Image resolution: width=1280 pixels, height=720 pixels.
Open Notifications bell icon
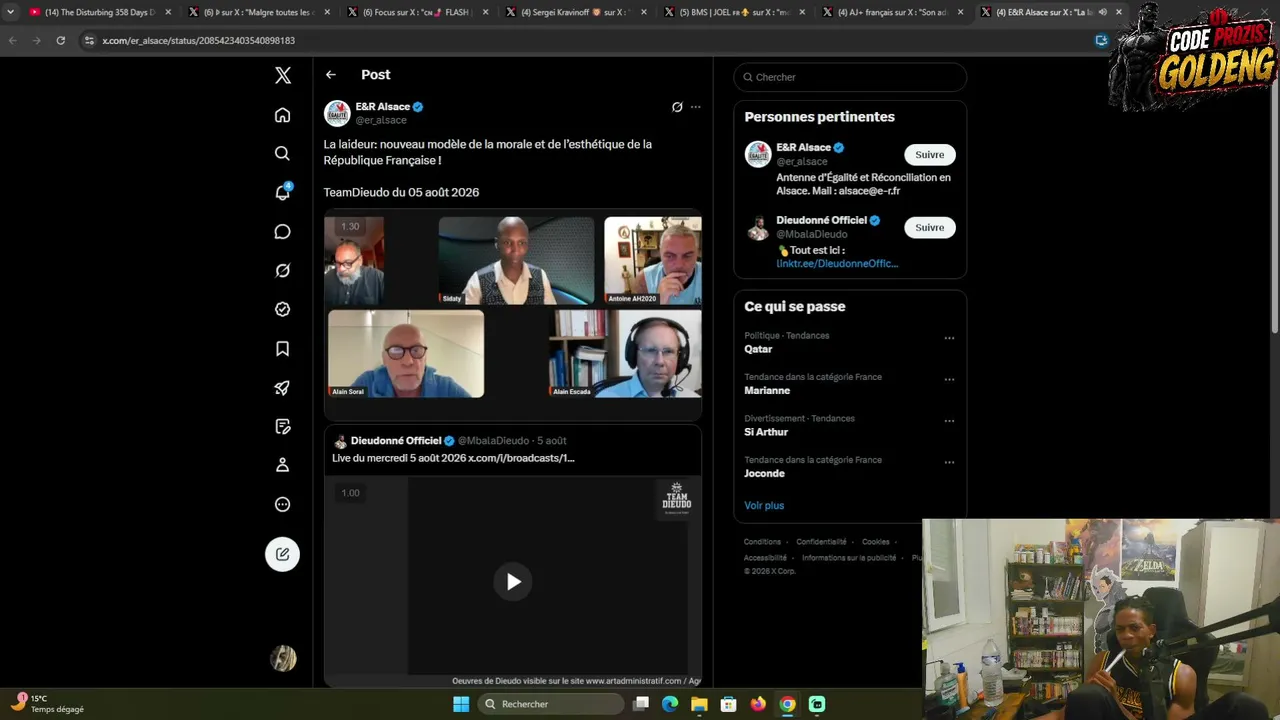click(x=283, y=192)
